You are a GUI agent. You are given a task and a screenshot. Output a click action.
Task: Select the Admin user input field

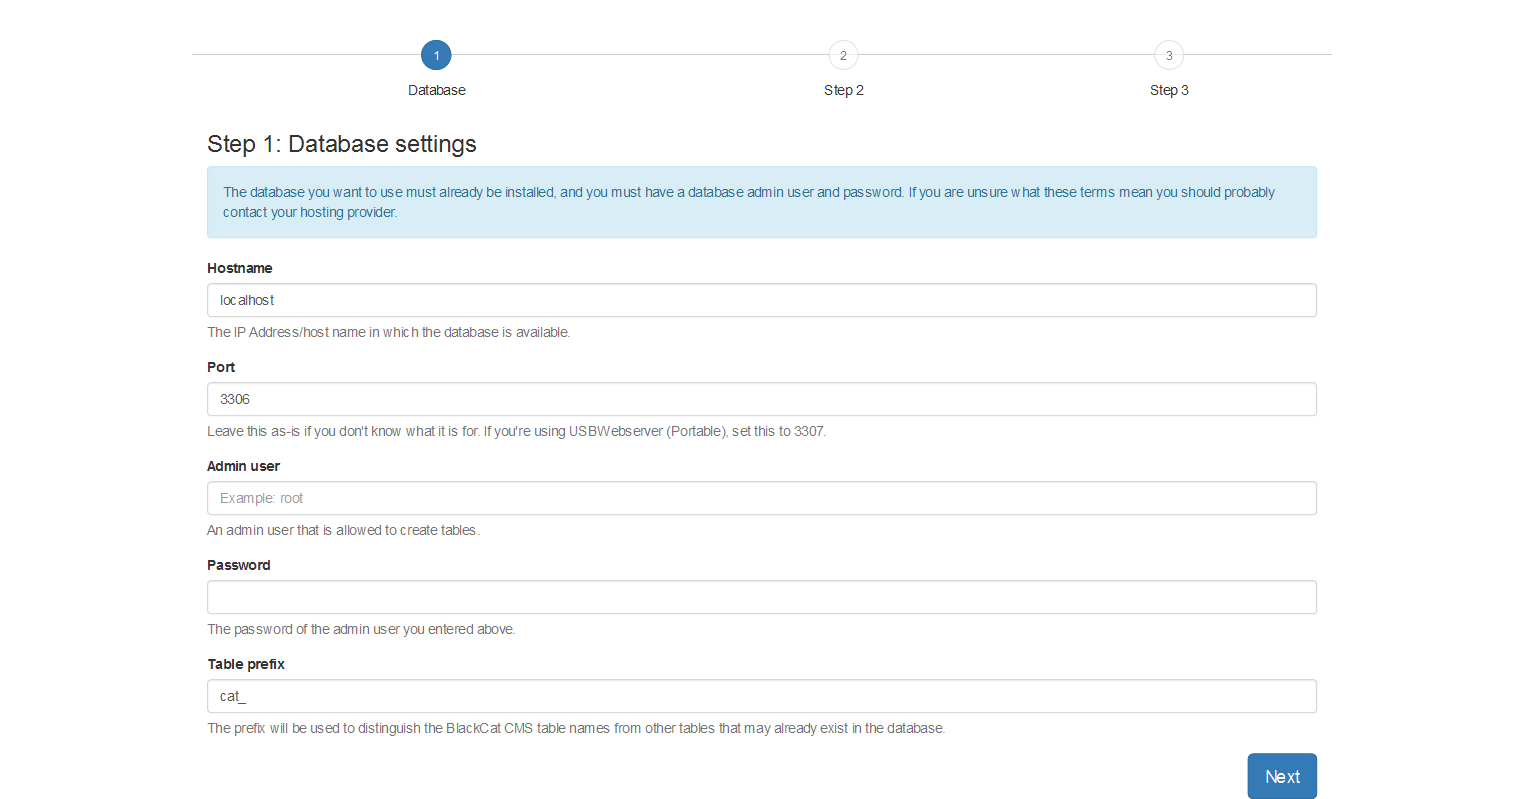coord(762,498)
